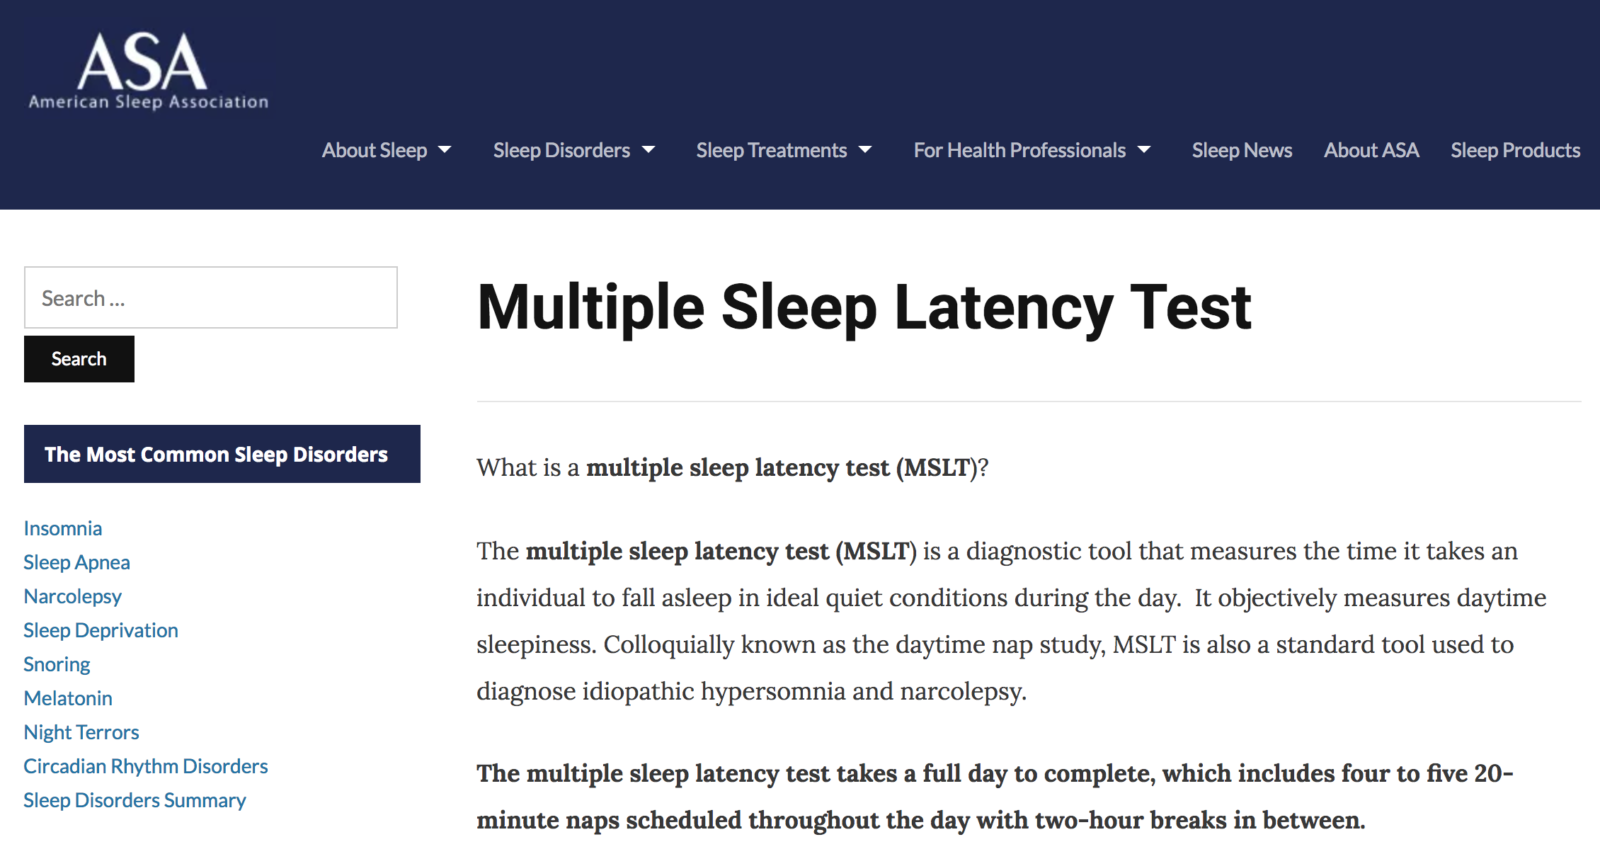Click the Multiple Sleep Latency Test heading
1600x854 pixels.
click(x=864, y=307)
